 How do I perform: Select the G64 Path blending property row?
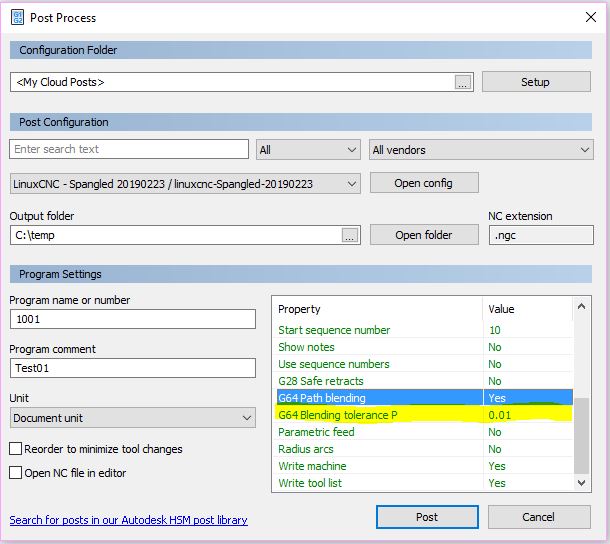coord(425,398)
